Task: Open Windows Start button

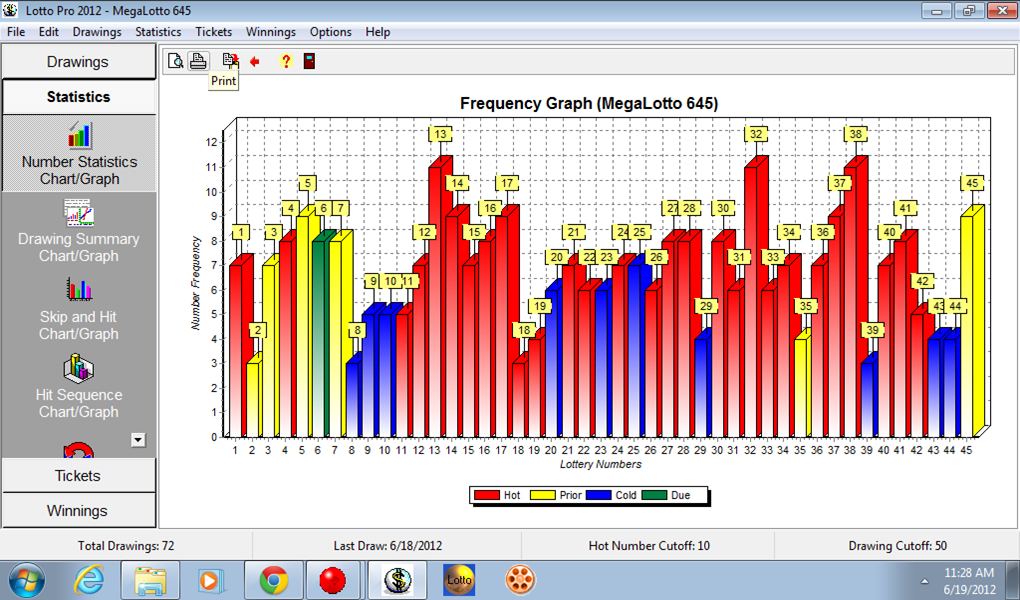Action: pyautogui.click(x=27, y=580)
